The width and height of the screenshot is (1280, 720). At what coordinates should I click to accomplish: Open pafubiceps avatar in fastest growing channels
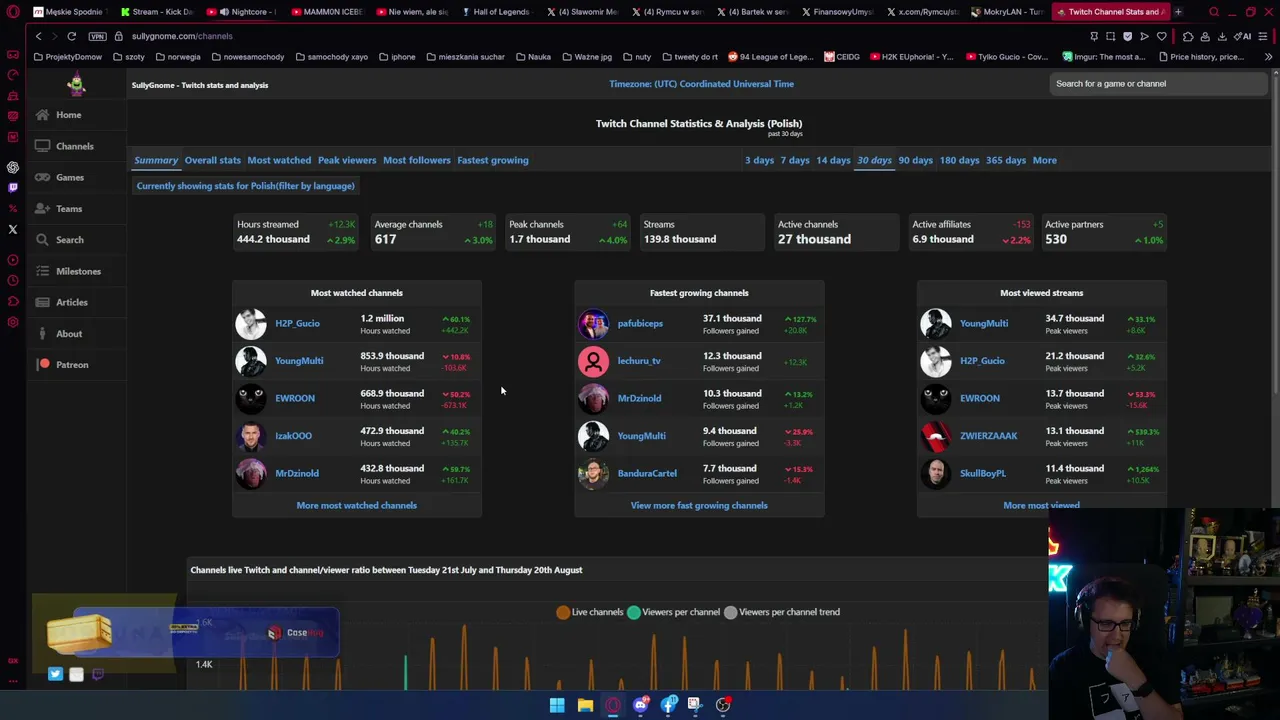pyautogui.click(x=593, y=323)
